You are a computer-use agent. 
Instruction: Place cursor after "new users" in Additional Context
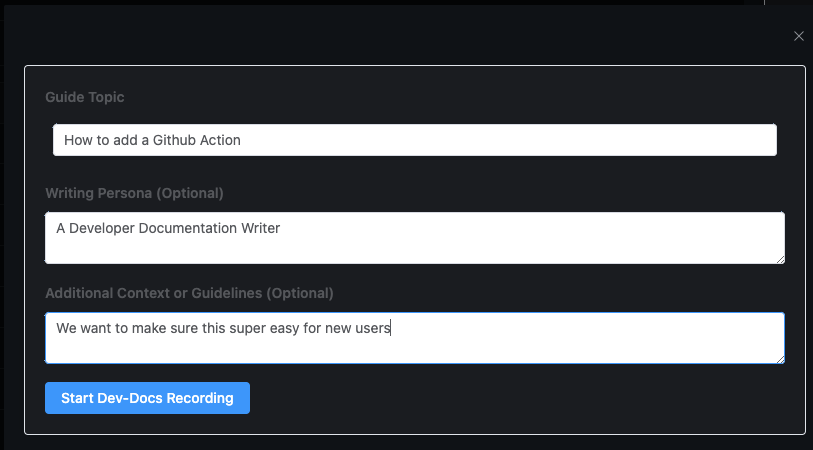[391, 327]
